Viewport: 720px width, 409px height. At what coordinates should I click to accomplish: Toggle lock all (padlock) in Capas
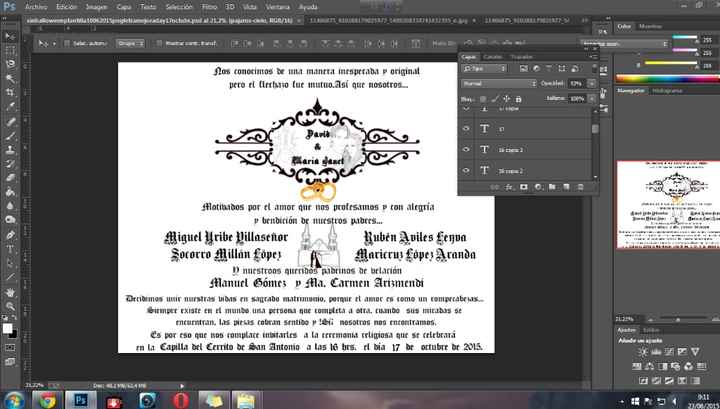tap(518, 99)
